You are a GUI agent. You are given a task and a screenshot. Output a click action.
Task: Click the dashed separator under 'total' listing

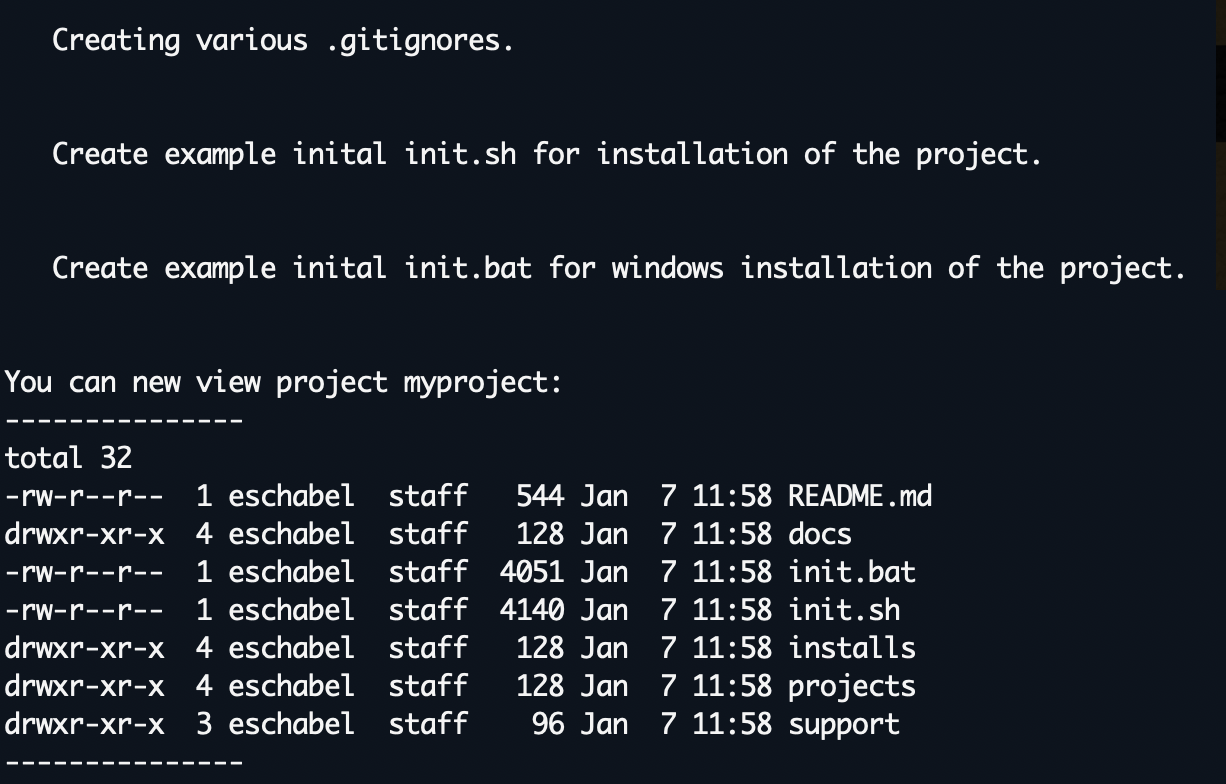coord(124,762)
